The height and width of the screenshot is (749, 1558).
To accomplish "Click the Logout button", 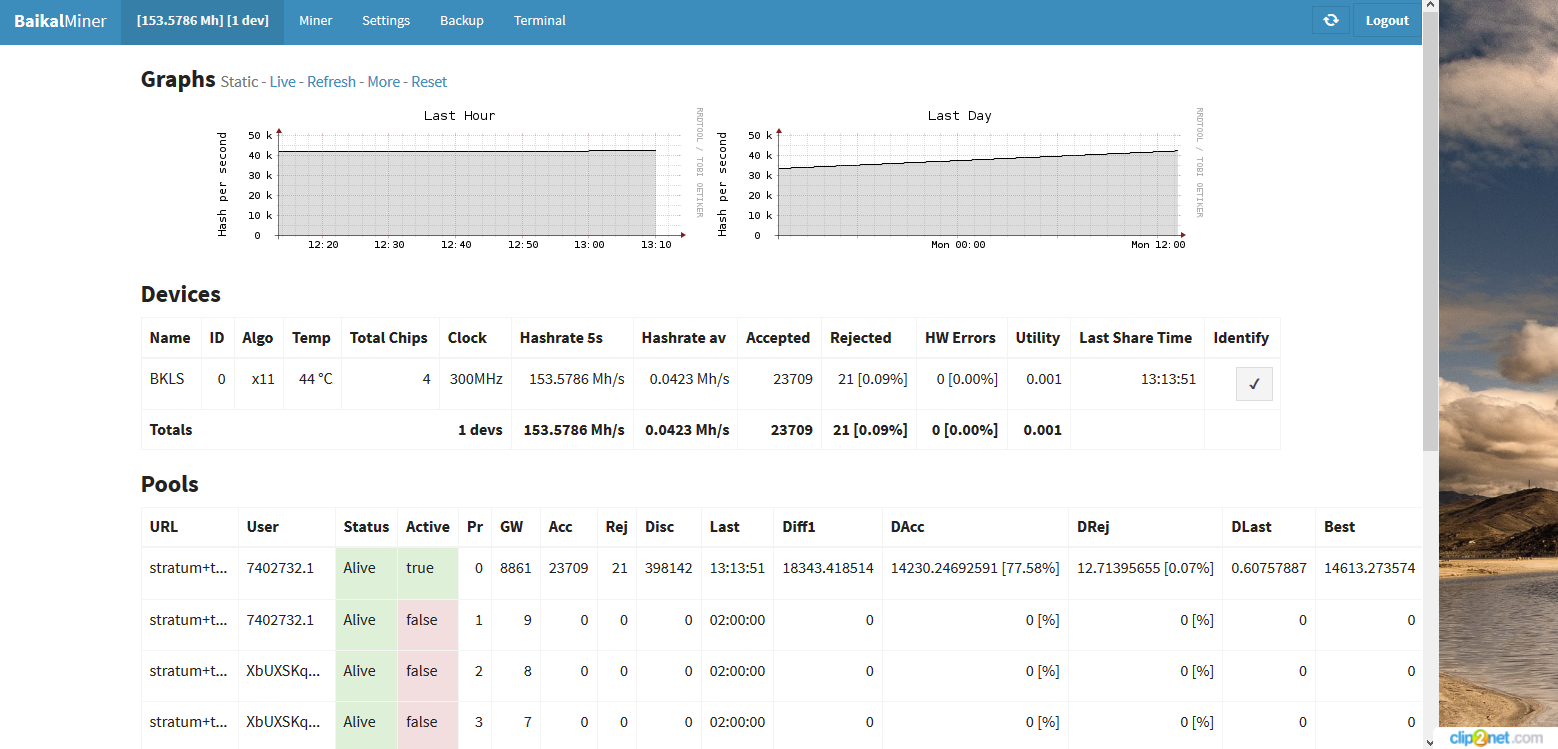I will coord(1386,21).
